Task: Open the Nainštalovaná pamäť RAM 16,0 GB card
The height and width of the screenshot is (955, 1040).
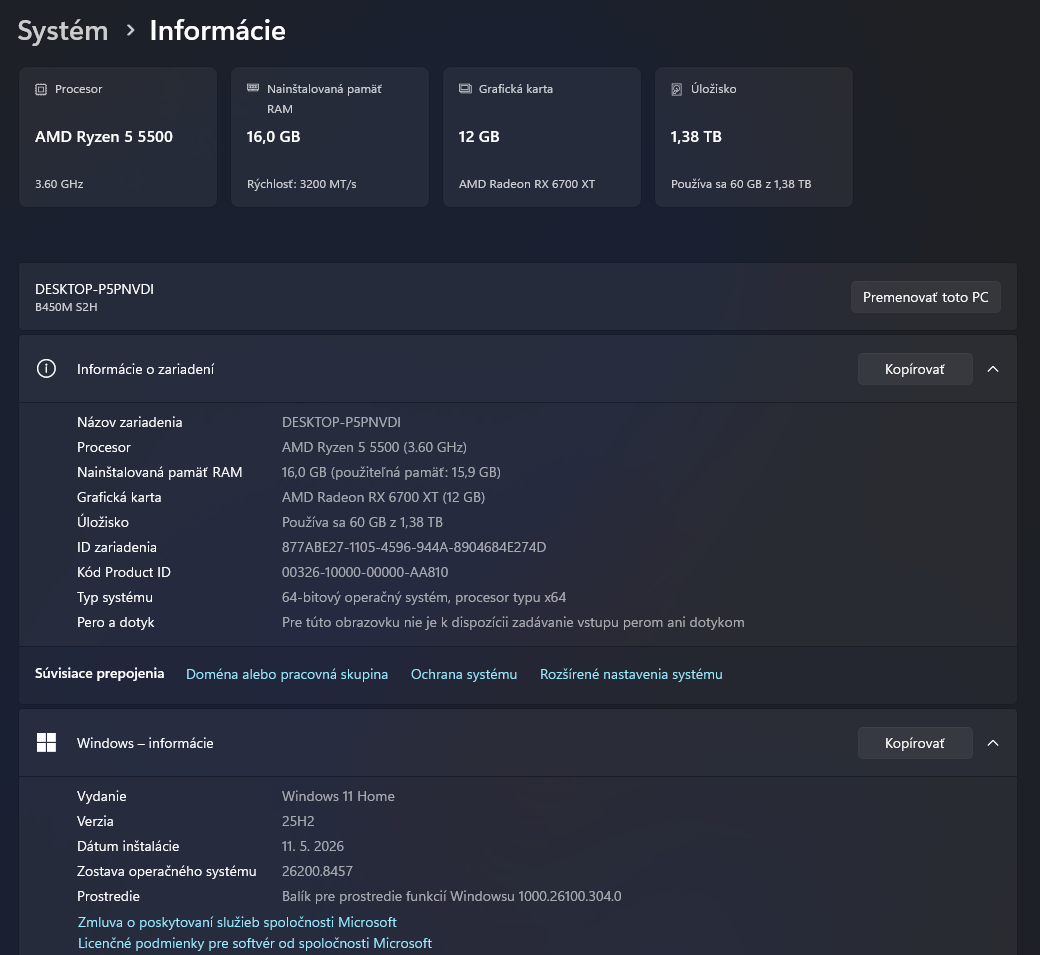Action: pos(330,137)
